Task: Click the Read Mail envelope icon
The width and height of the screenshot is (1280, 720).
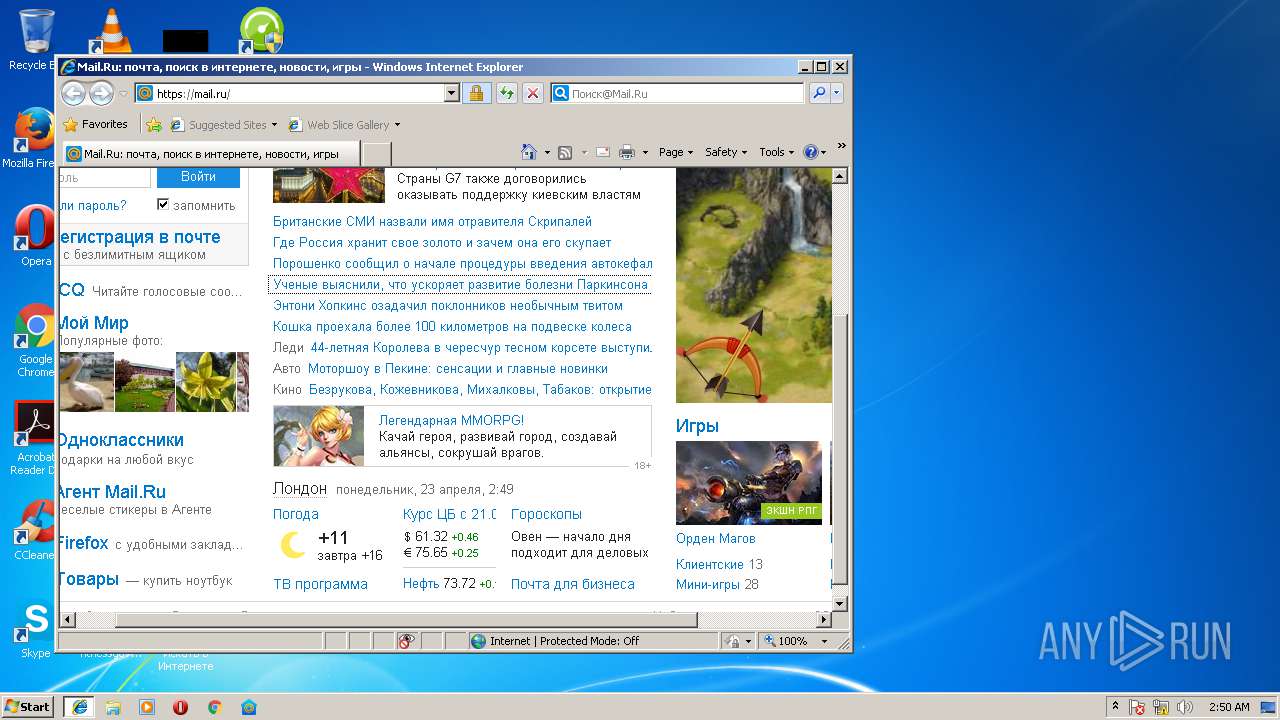Action: click(x=603, y=152)
